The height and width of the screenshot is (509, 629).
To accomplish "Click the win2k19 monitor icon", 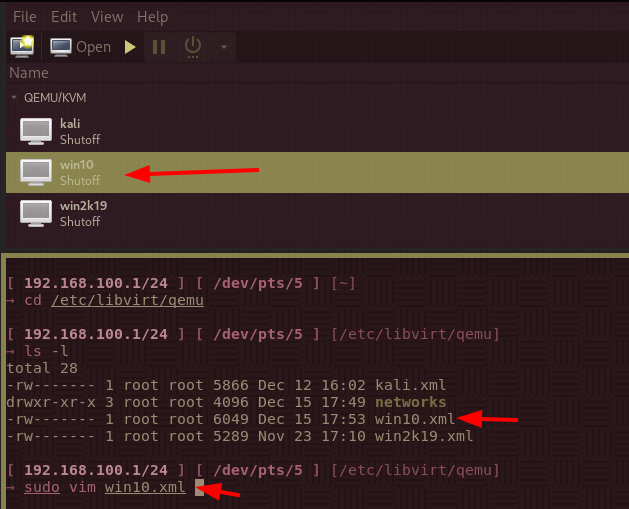I will pos(36,213).
